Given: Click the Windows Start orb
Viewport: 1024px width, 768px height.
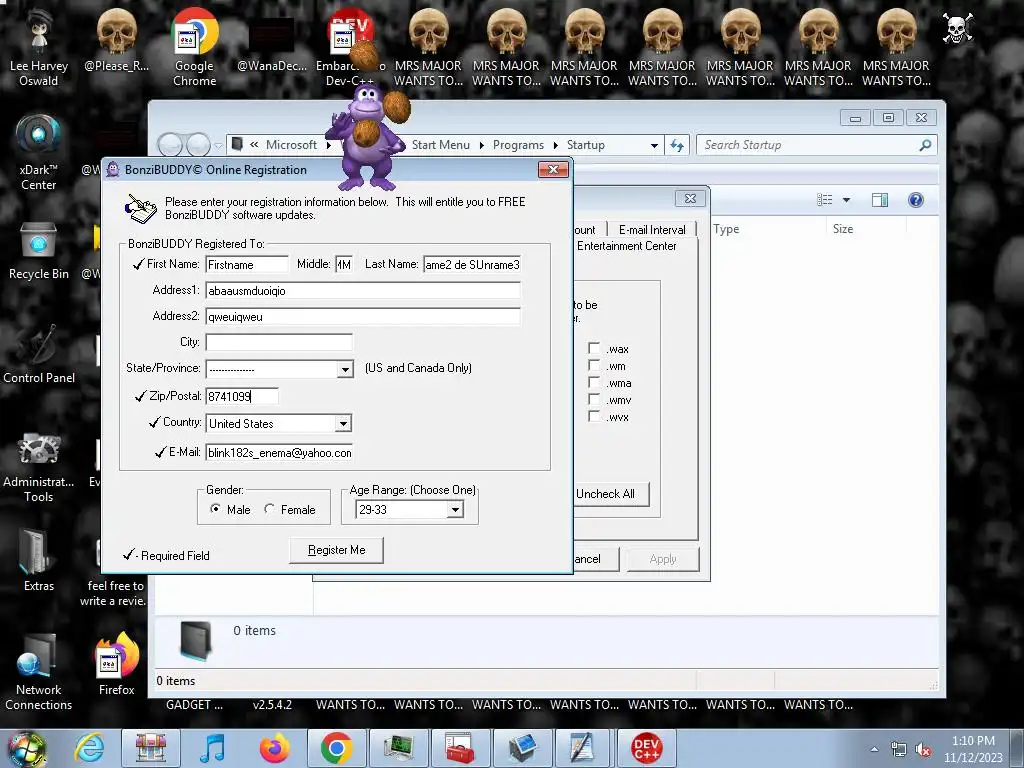Looking at the screenshot, I should click(x=26, y=748).
